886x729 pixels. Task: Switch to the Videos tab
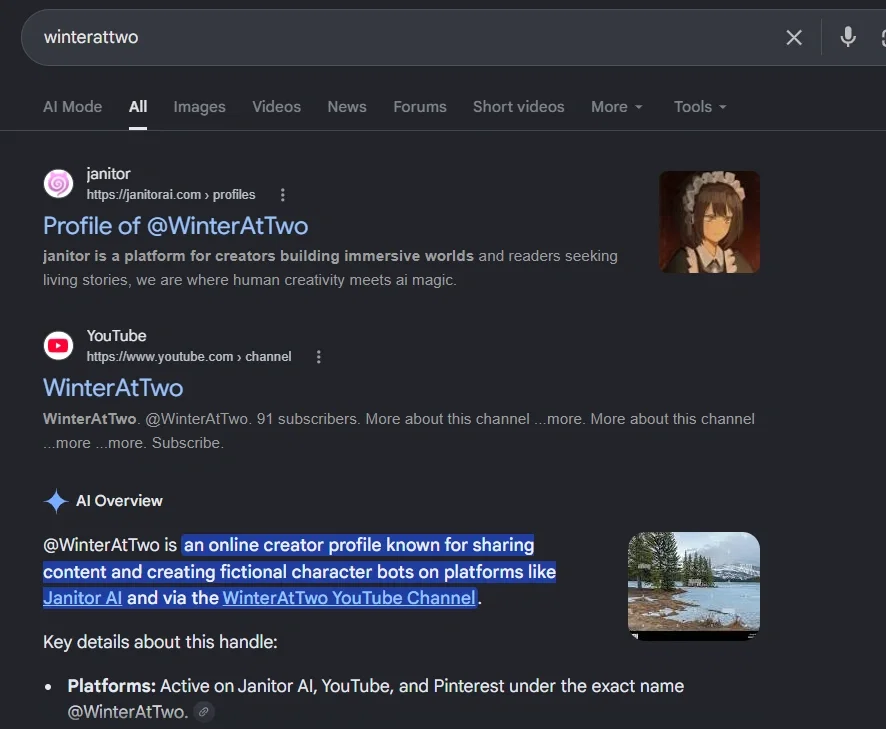276,107
